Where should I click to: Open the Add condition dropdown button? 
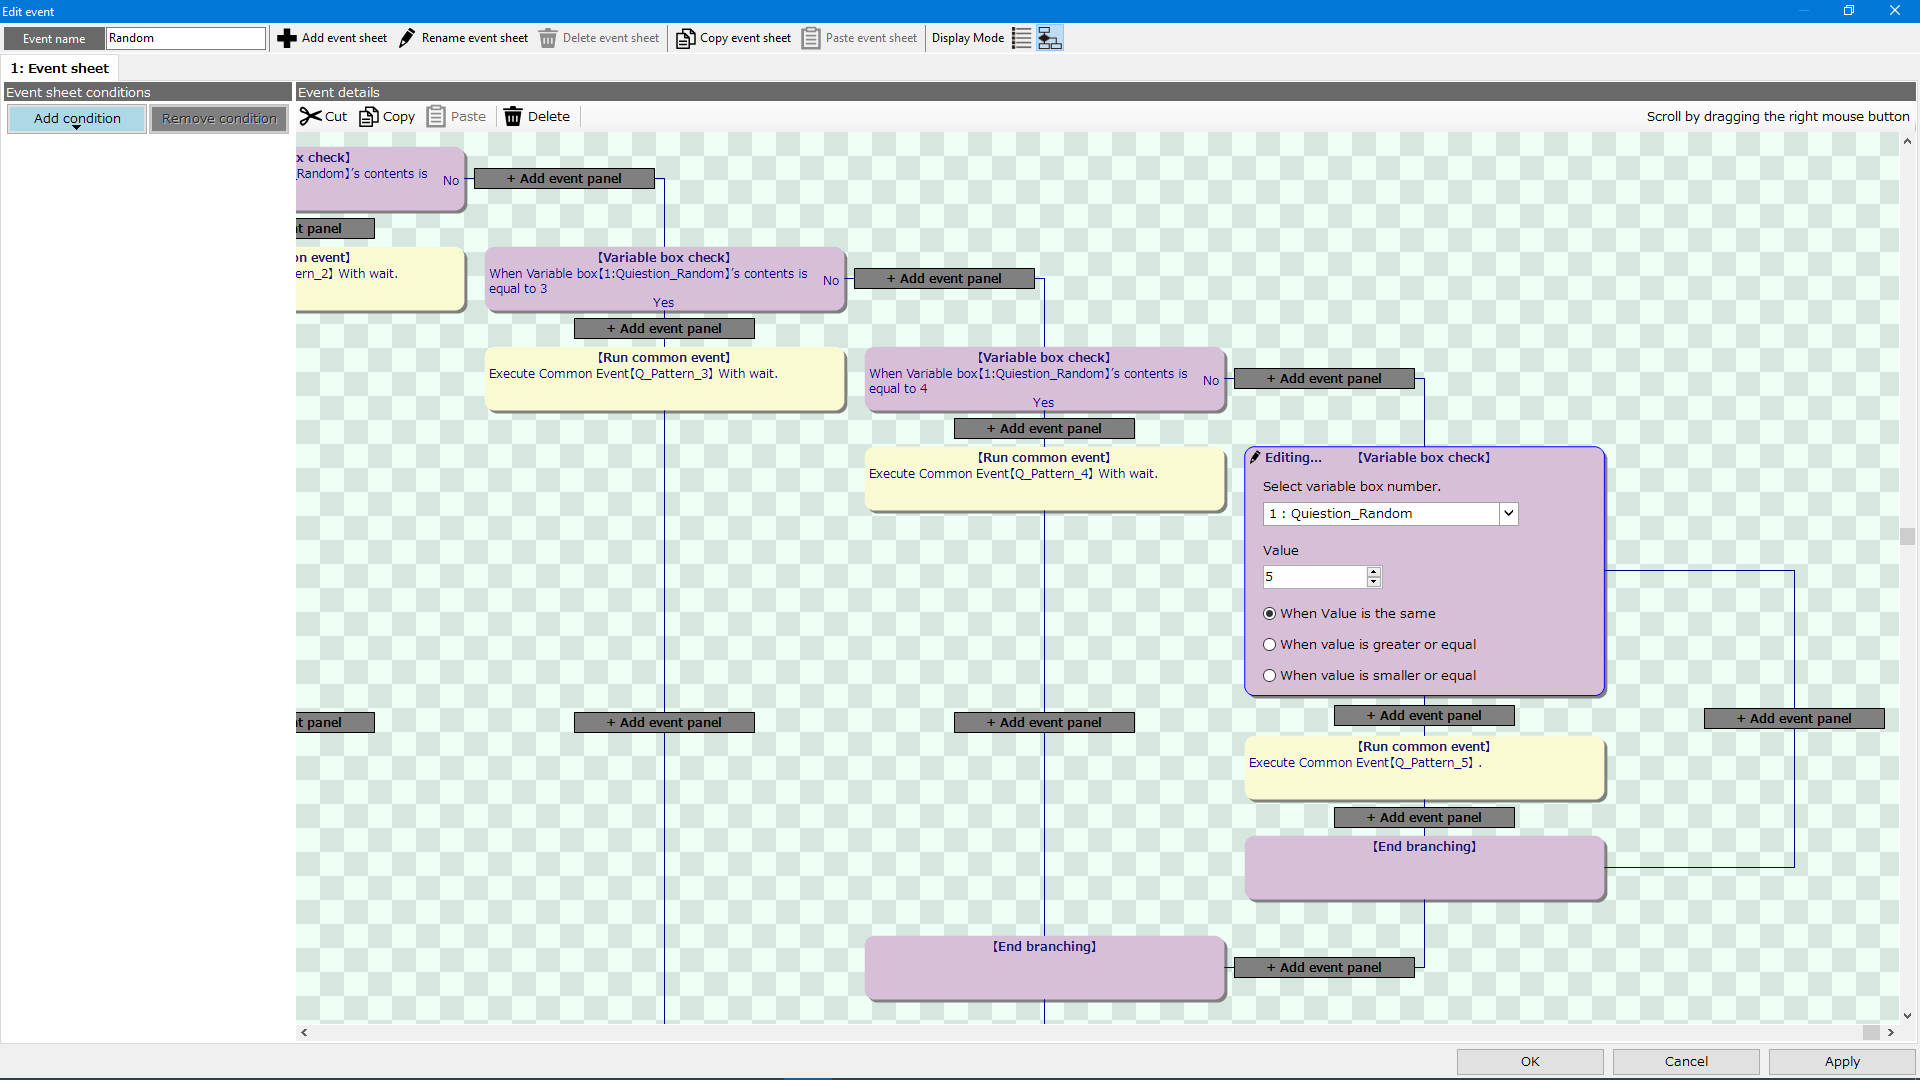click(x=77, y=119)
